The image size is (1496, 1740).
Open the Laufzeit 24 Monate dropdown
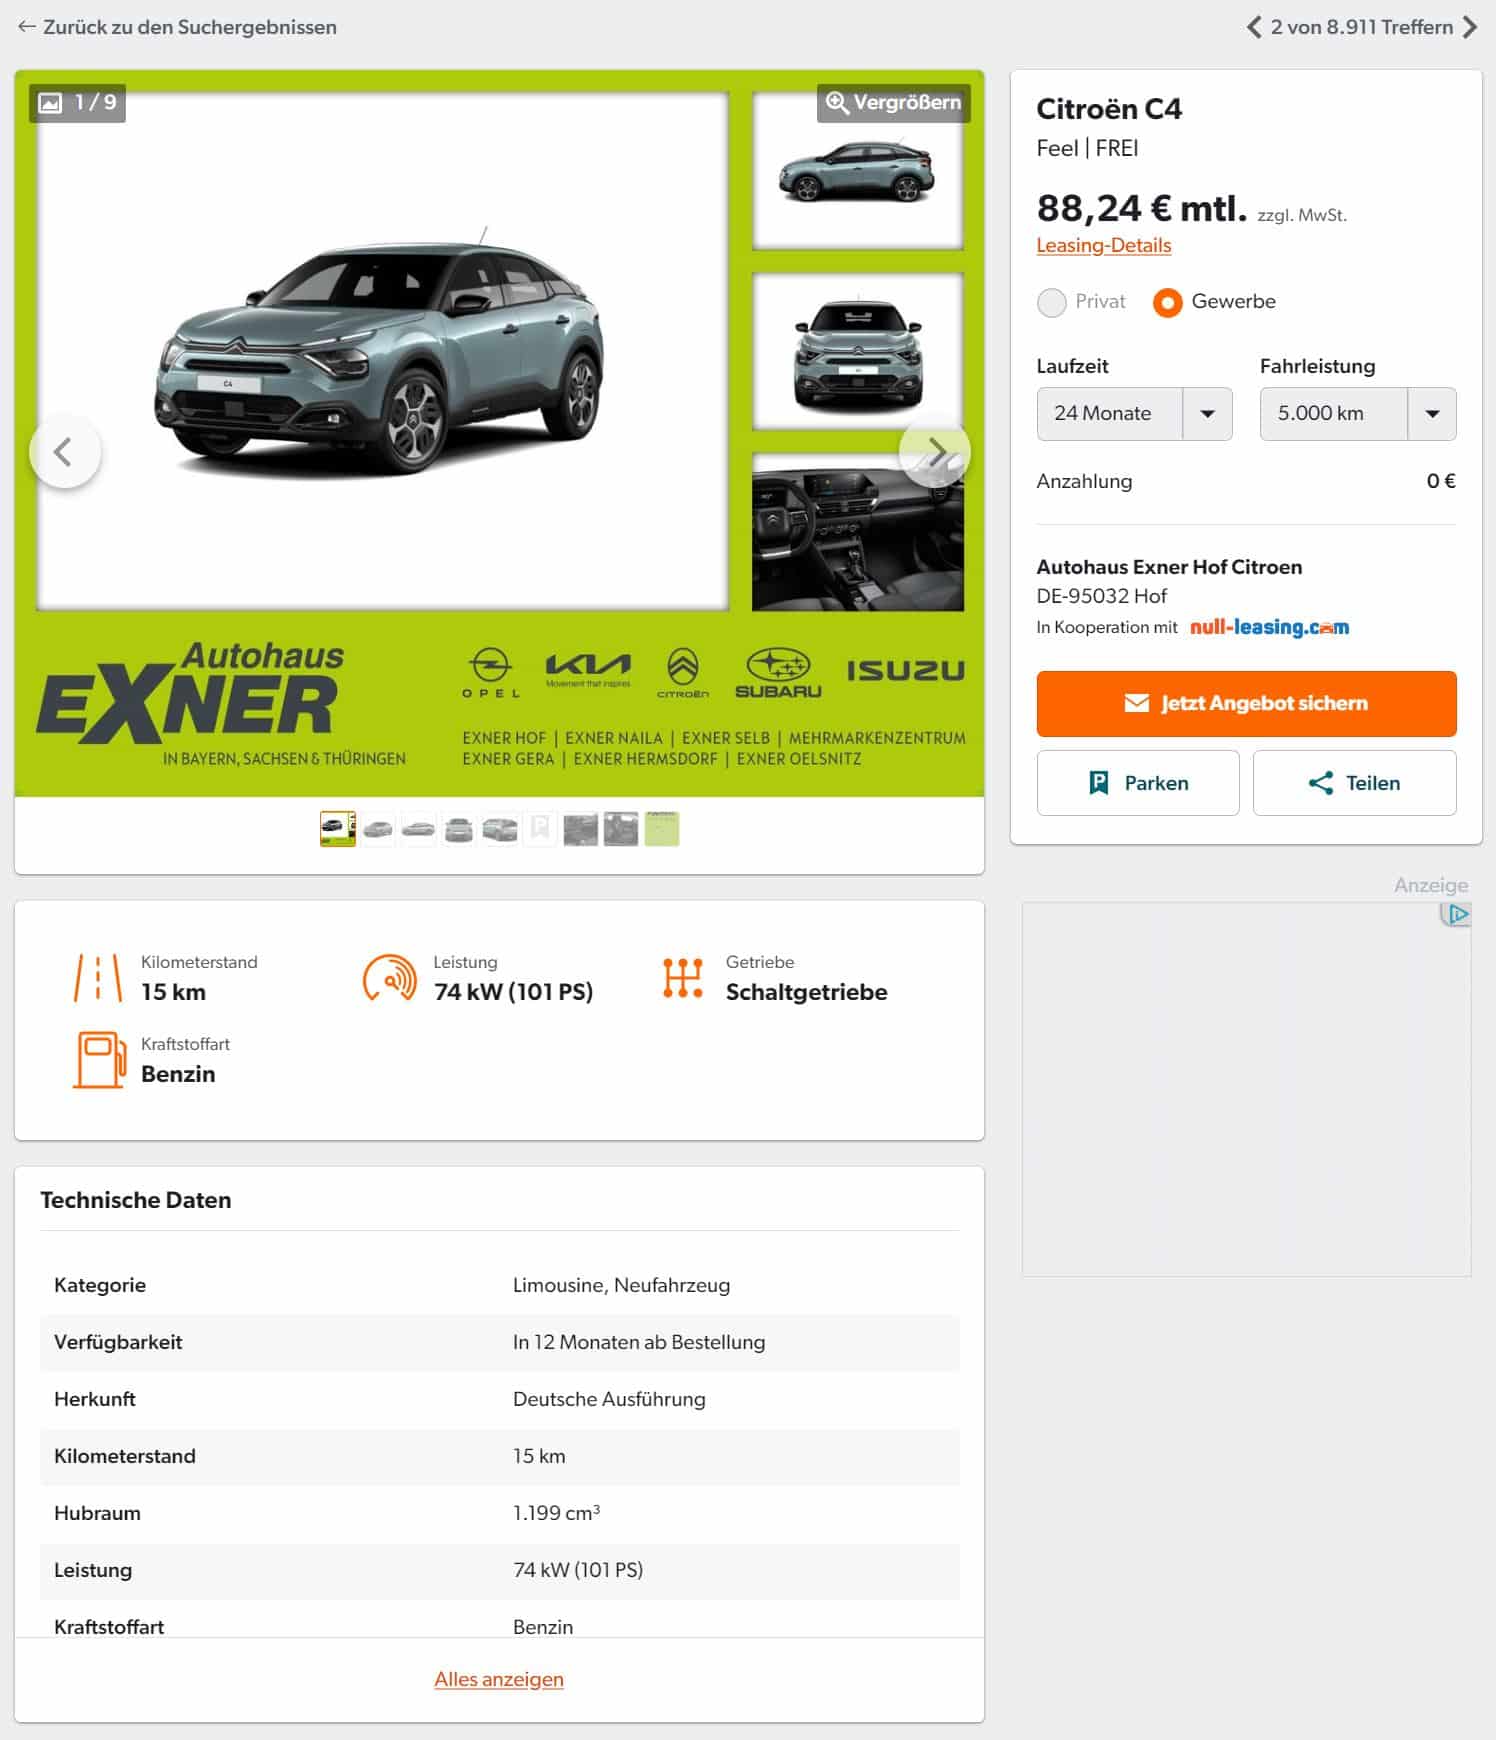point(1134,414)
